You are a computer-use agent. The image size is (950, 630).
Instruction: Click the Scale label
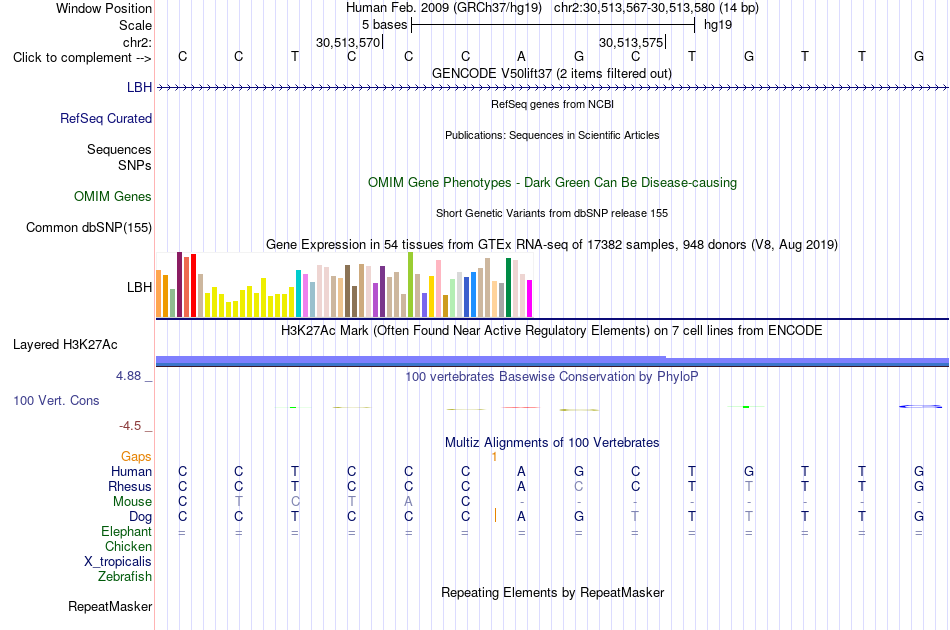coord(136,25)
